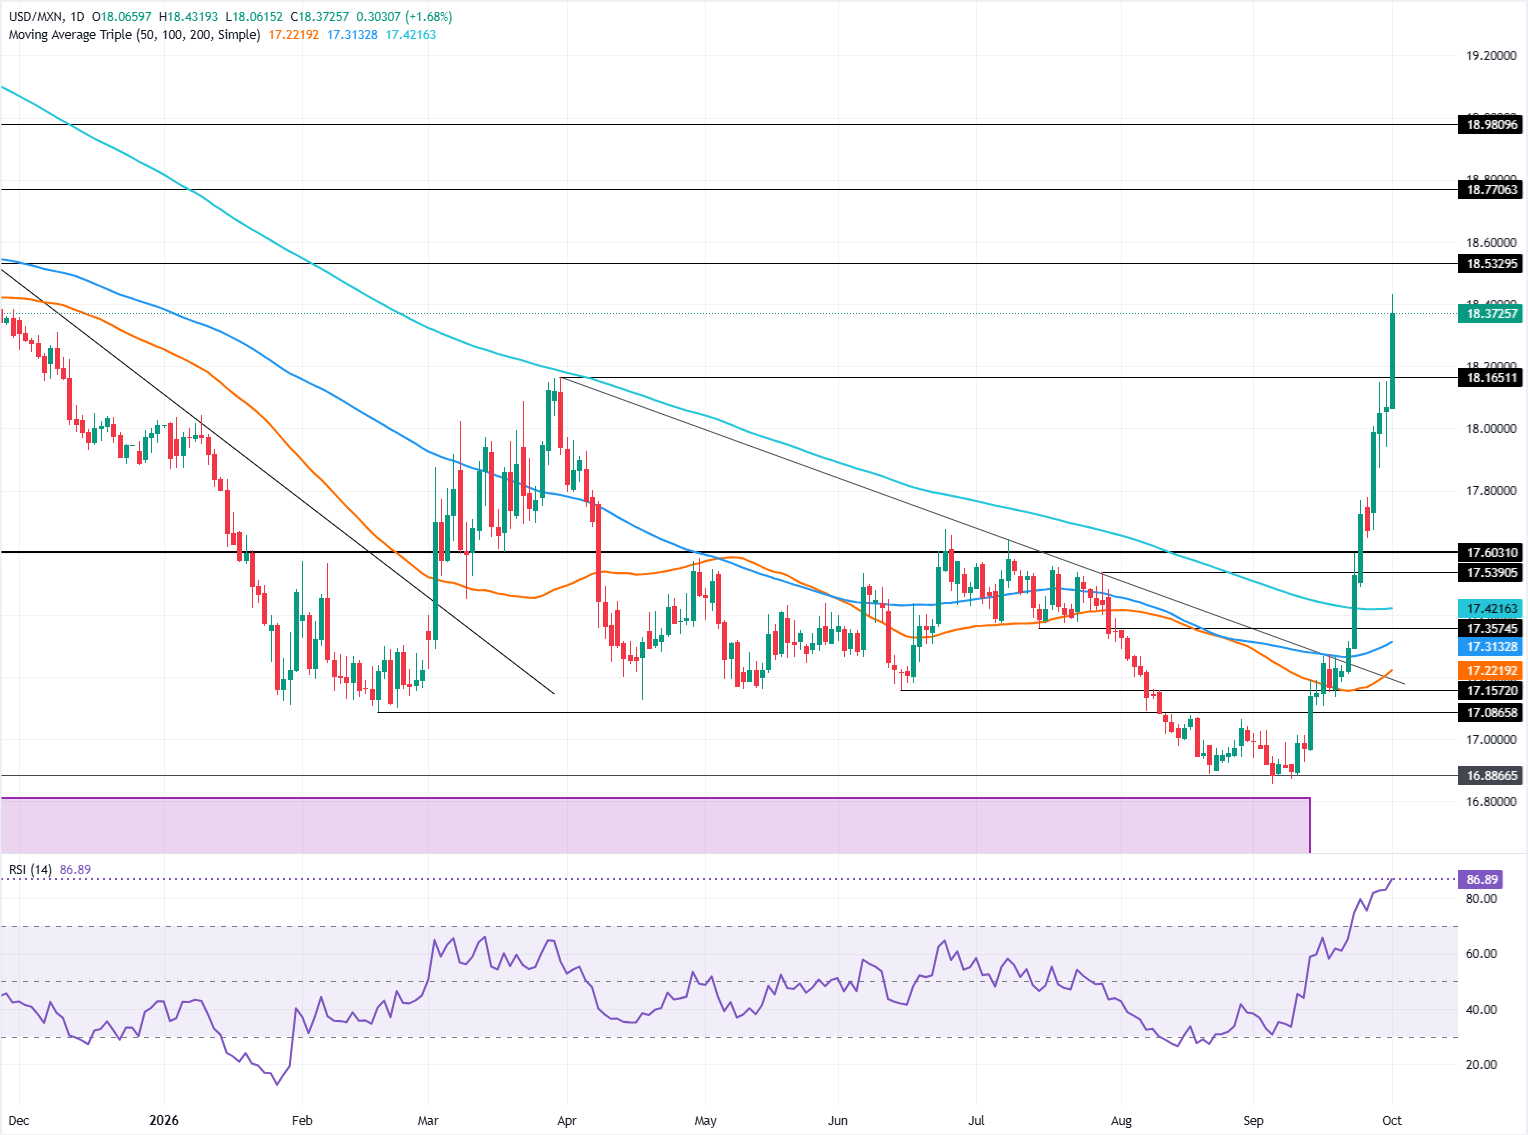Image resolution: width=1528 pixels, height=1135 pixels.
Task: Click the blue 17.31328 label on price axis
Action: coord(1491,647)
